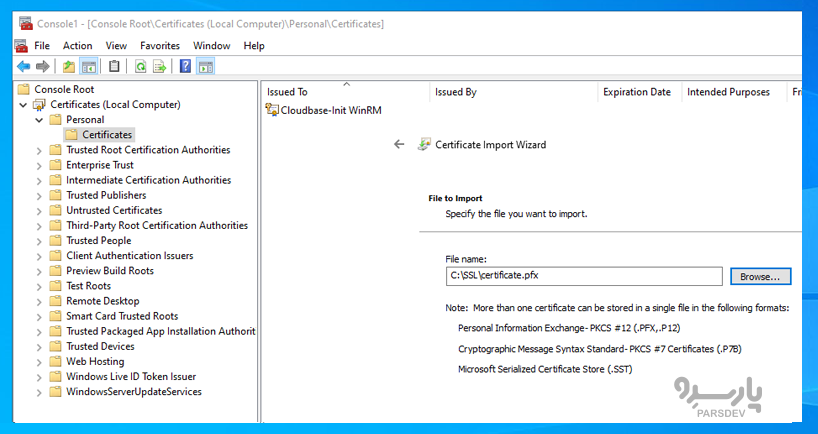This screenshot has height=434, width=818.
Task: Click the Personal folder icon
Action: (55, 120)
